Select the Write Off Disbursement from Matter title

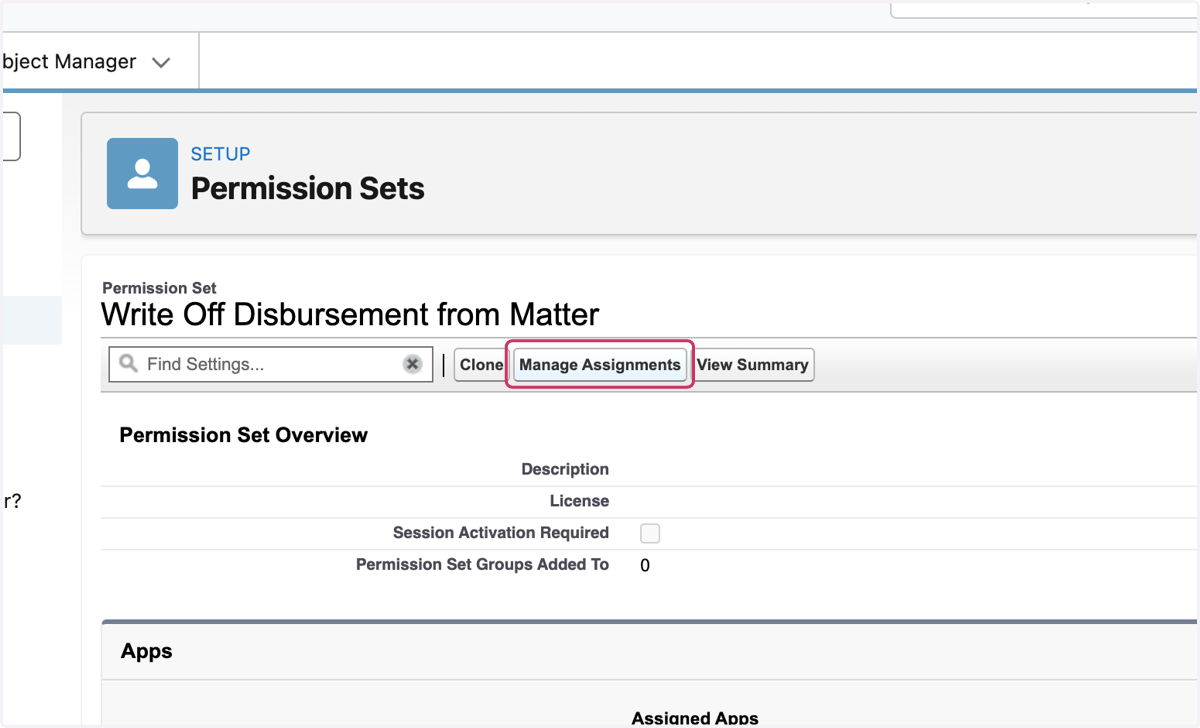point(350,315)
